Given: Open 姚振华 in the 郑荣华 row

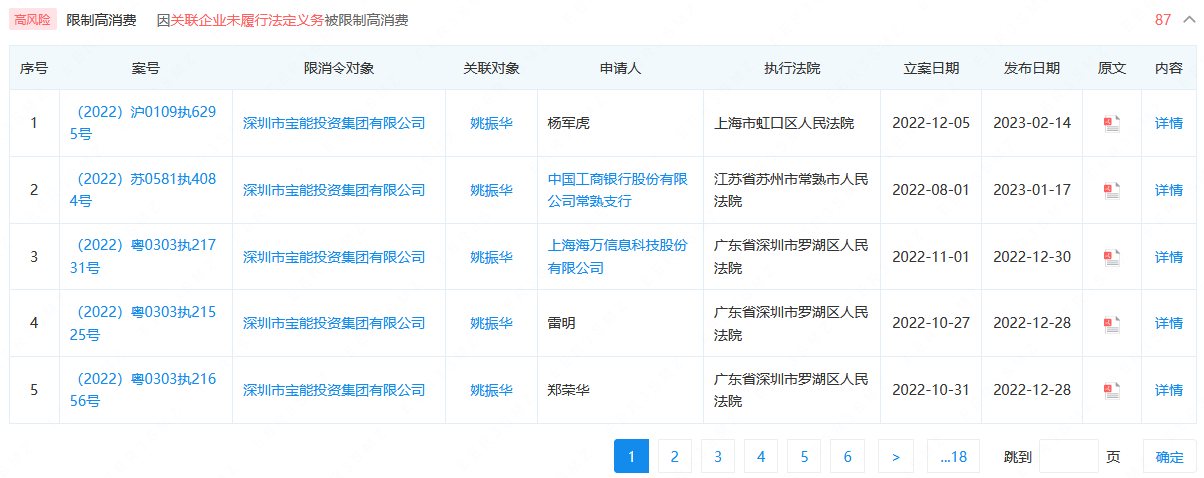Looking at the screenshot, I should (x=491, y=390).
